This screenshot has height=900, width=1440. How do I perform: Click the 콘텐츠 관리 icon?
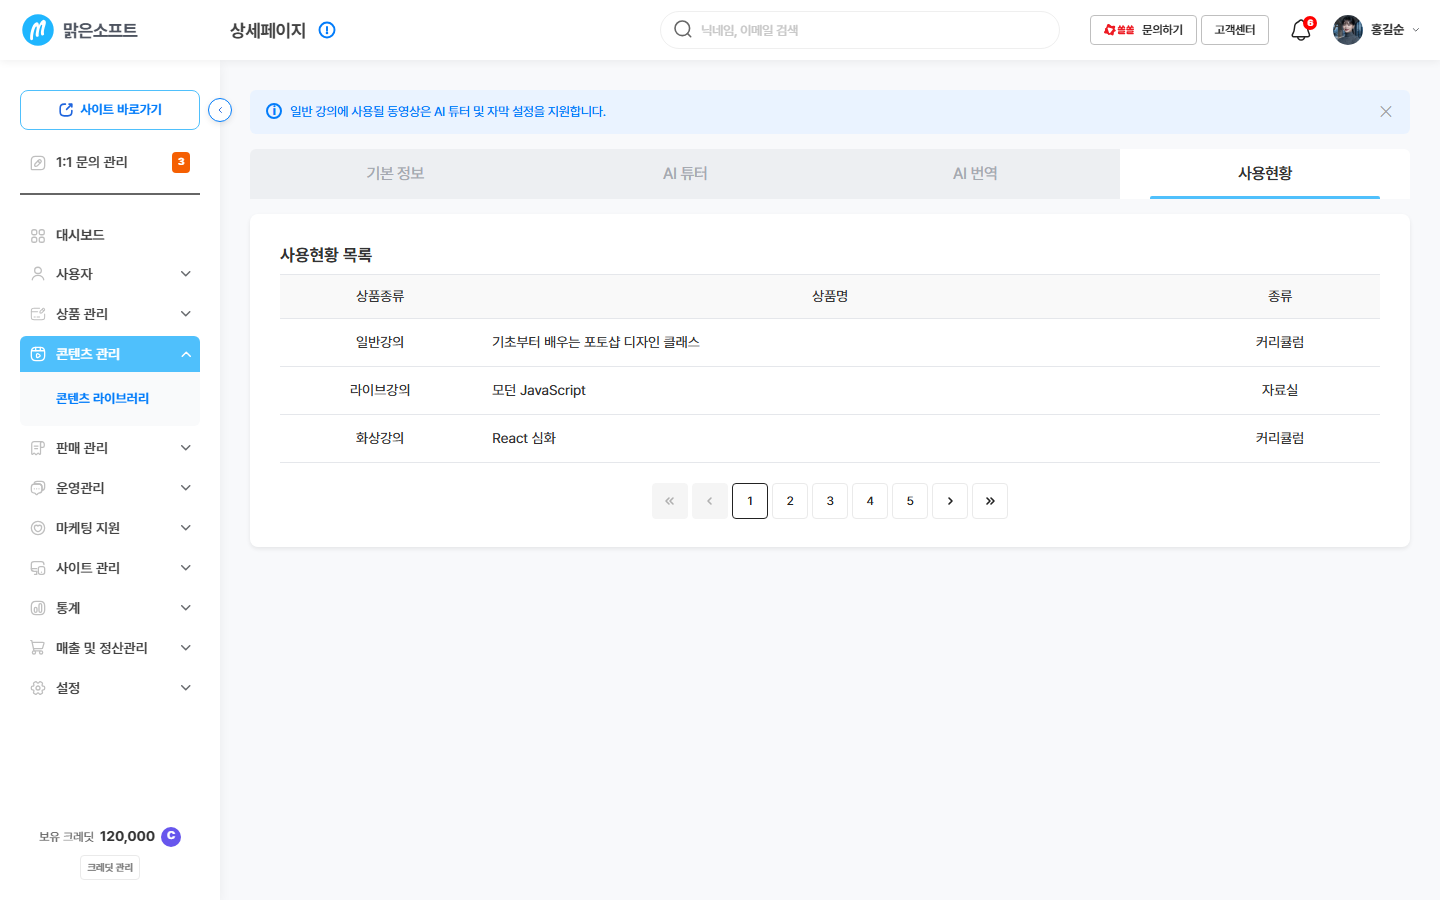[x=38, y=354]
